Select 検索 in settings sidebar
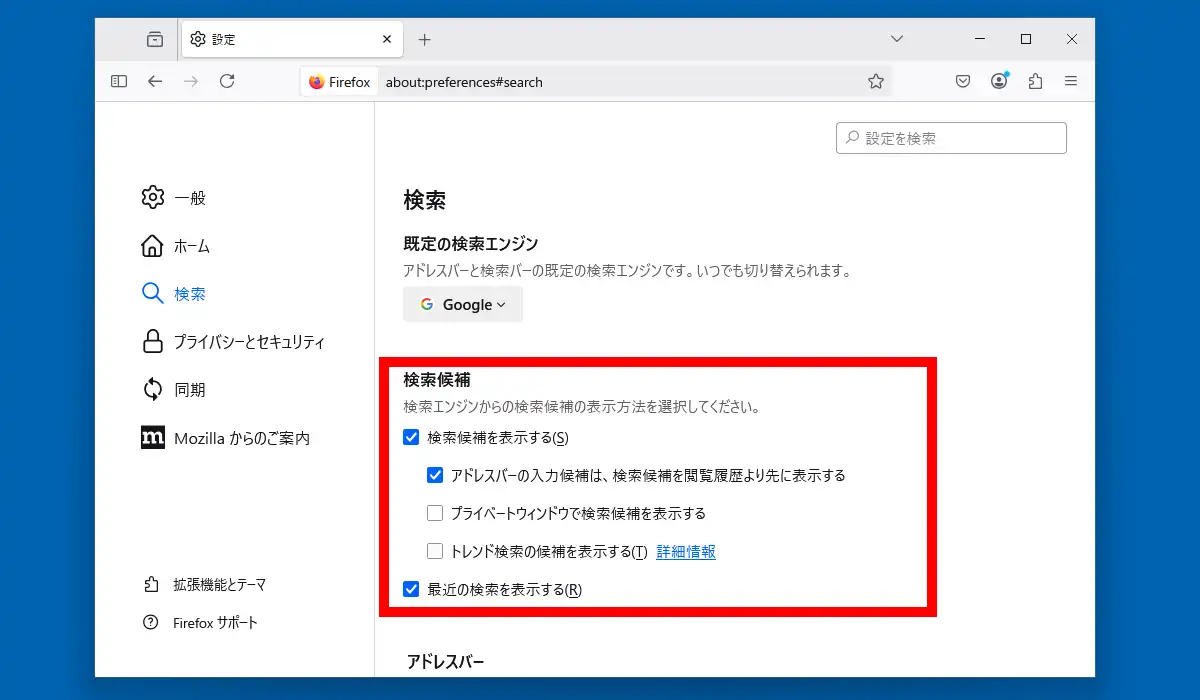The height and width of the screenshot is (700, 1200). [x=190, y=294]
